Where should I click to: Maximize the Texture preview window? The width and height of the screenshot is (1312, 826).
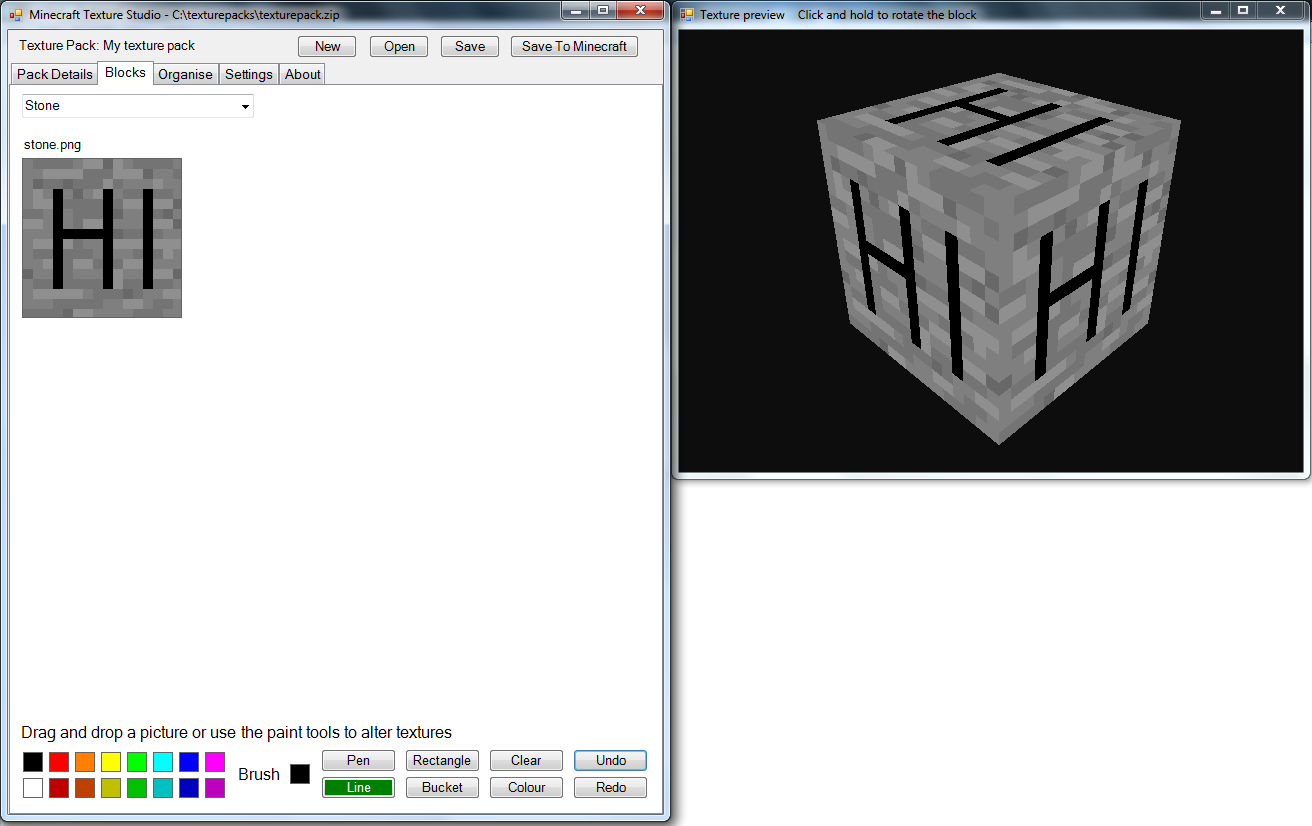1243,10
